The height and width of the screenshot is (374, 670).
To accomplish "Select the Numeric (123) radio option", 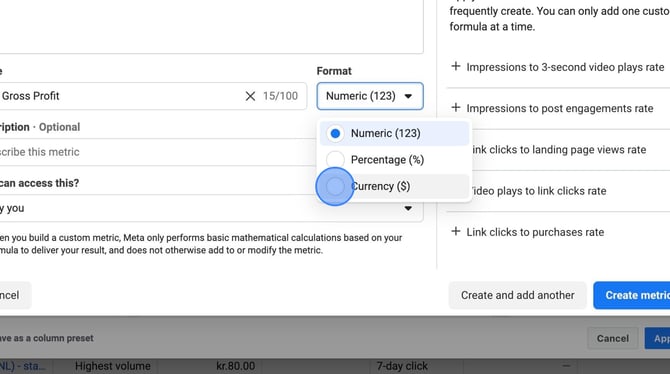I will point(335,133).
